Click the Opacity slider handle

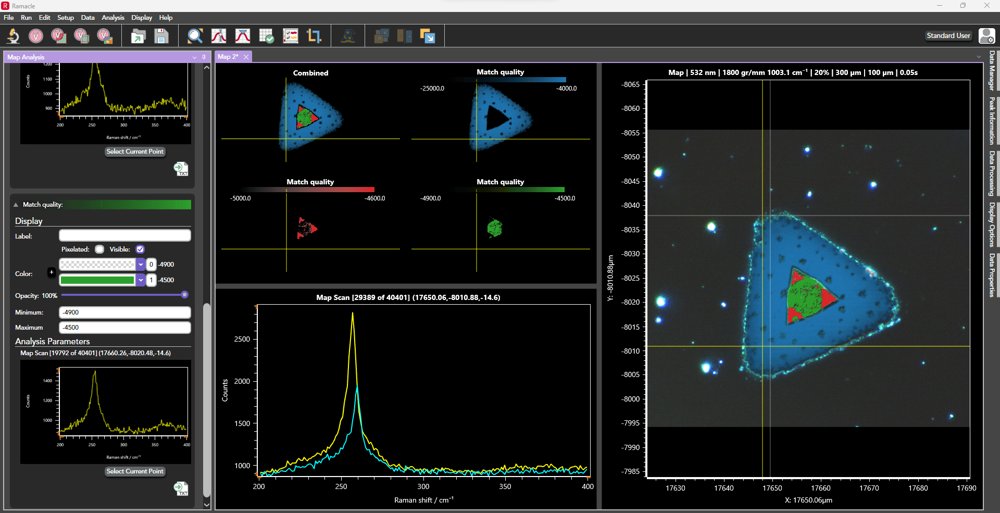[184, 295]
